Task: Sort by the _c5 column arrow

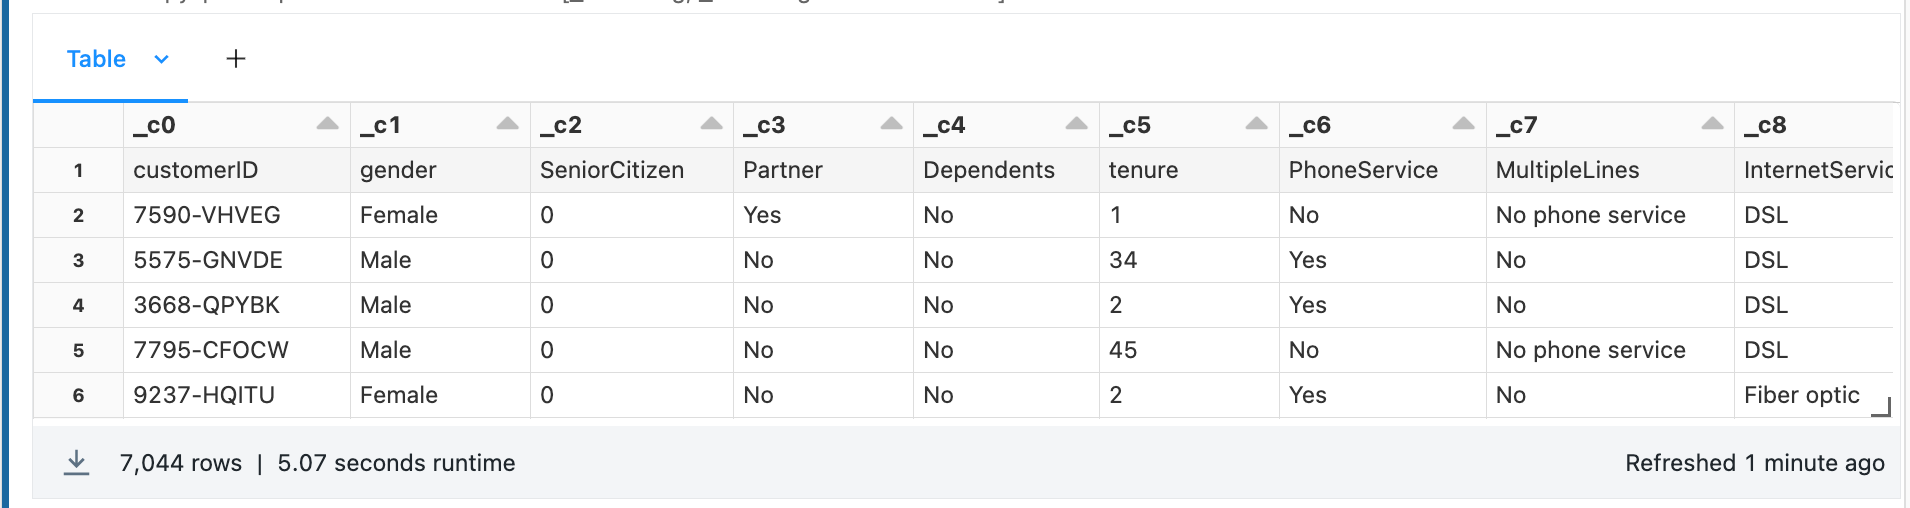Action: (x=1256, y=124)
